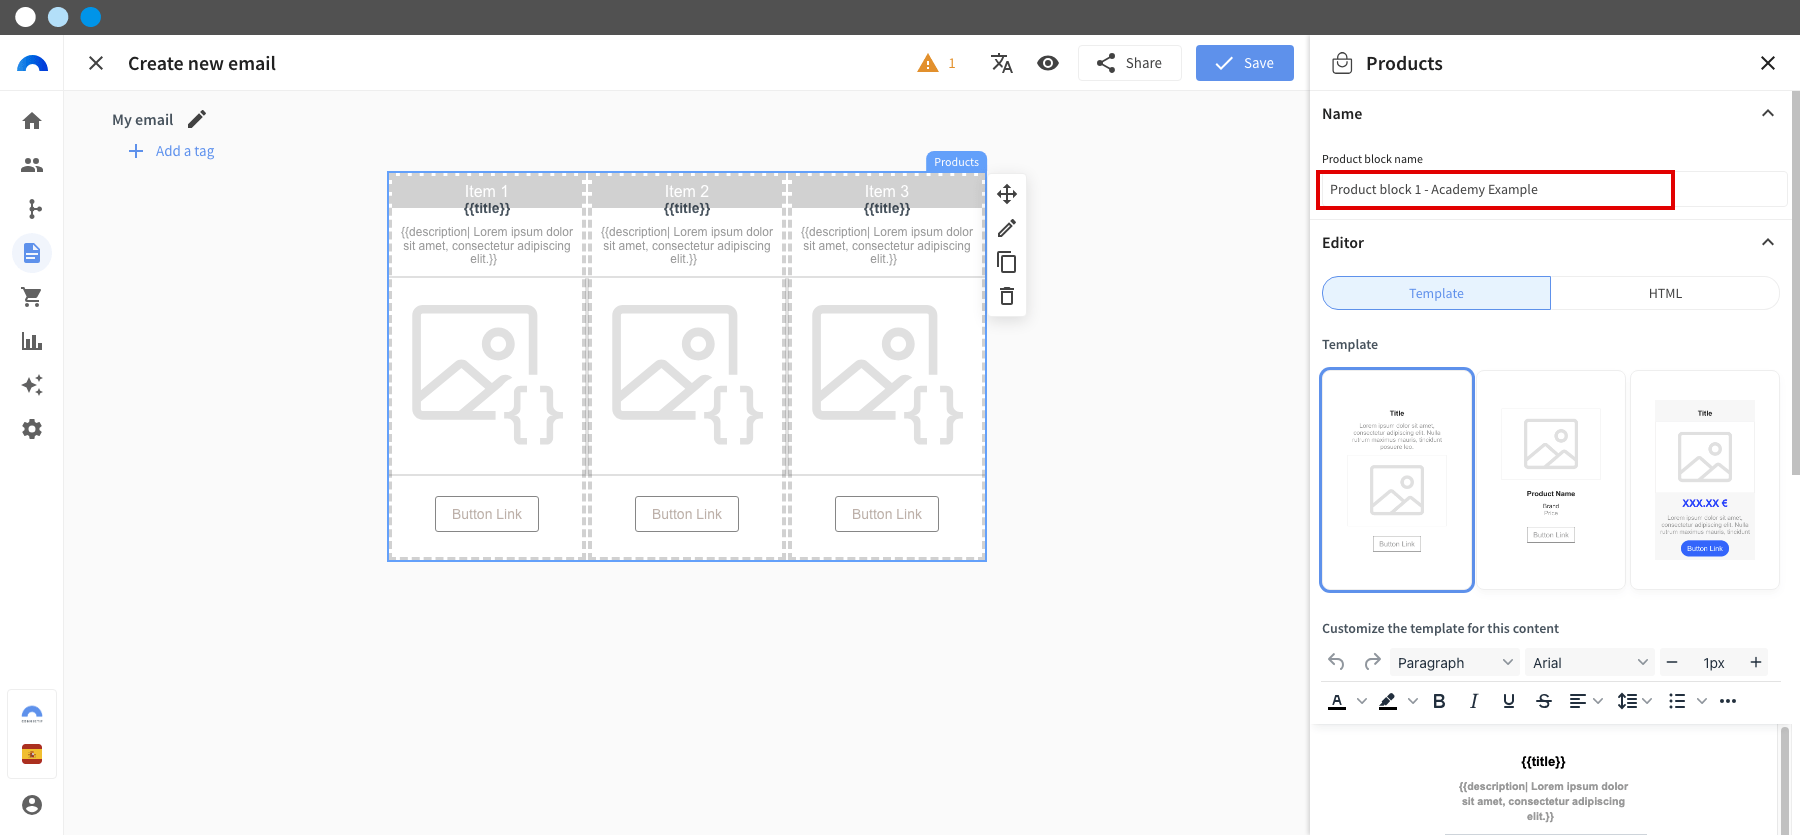This screenshot has height=835, width=1800.
Task: Click Add a tag link
Action: 172,151
